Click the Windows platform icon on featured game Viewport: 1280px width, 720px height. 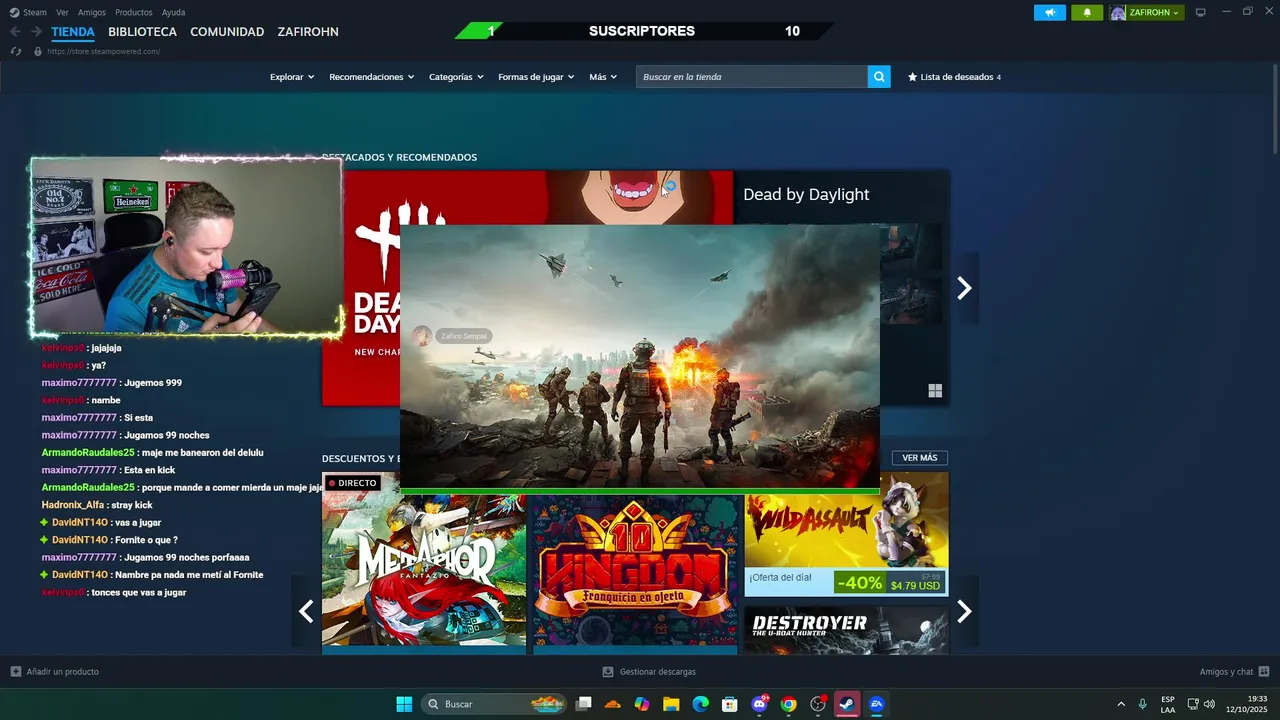[x=935, y=391]
